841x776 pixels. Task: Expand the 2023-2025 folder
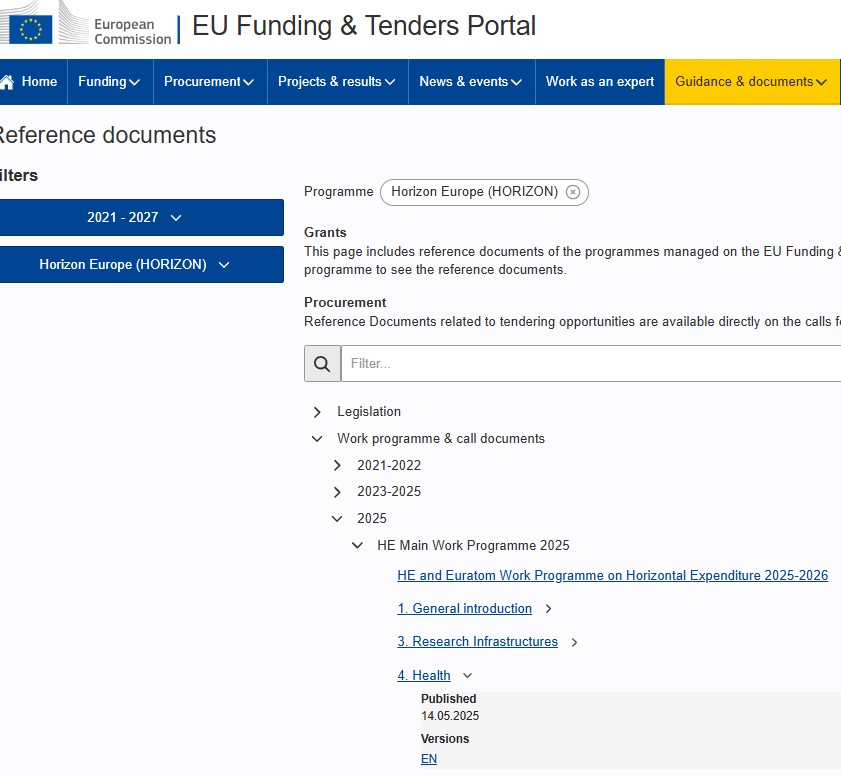tap(337, 492)
